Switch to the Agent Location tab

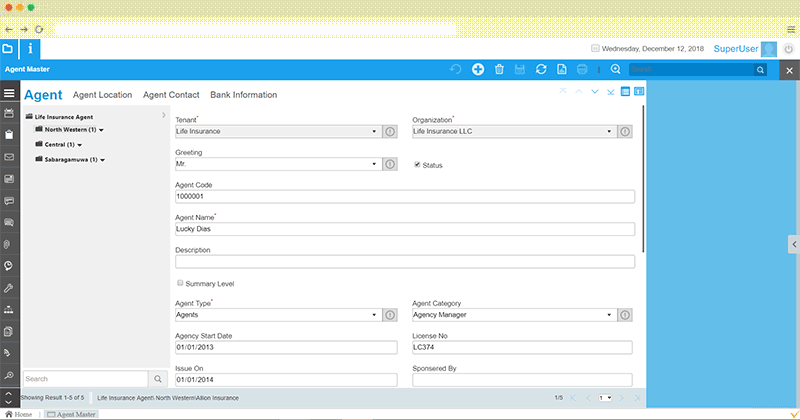(102, 95)
